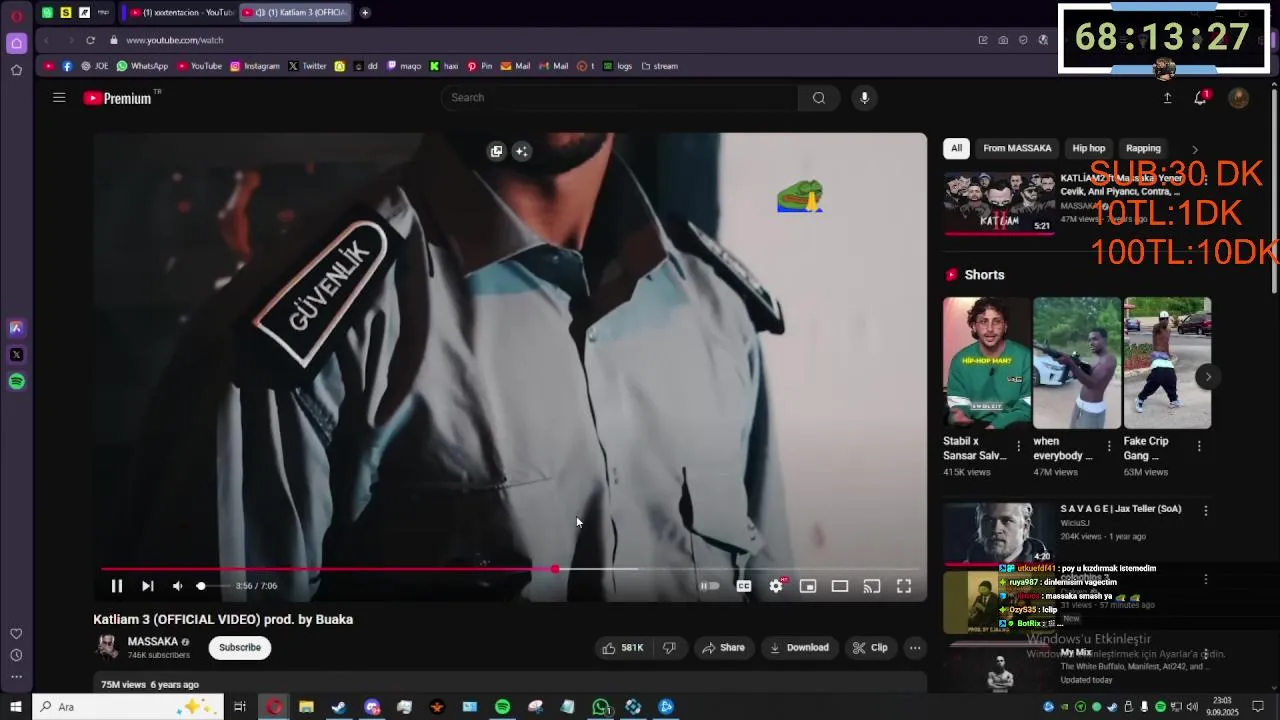Select the 'Rapping' chip
The image size is (1280, 720).
[x=1143, y=148]
